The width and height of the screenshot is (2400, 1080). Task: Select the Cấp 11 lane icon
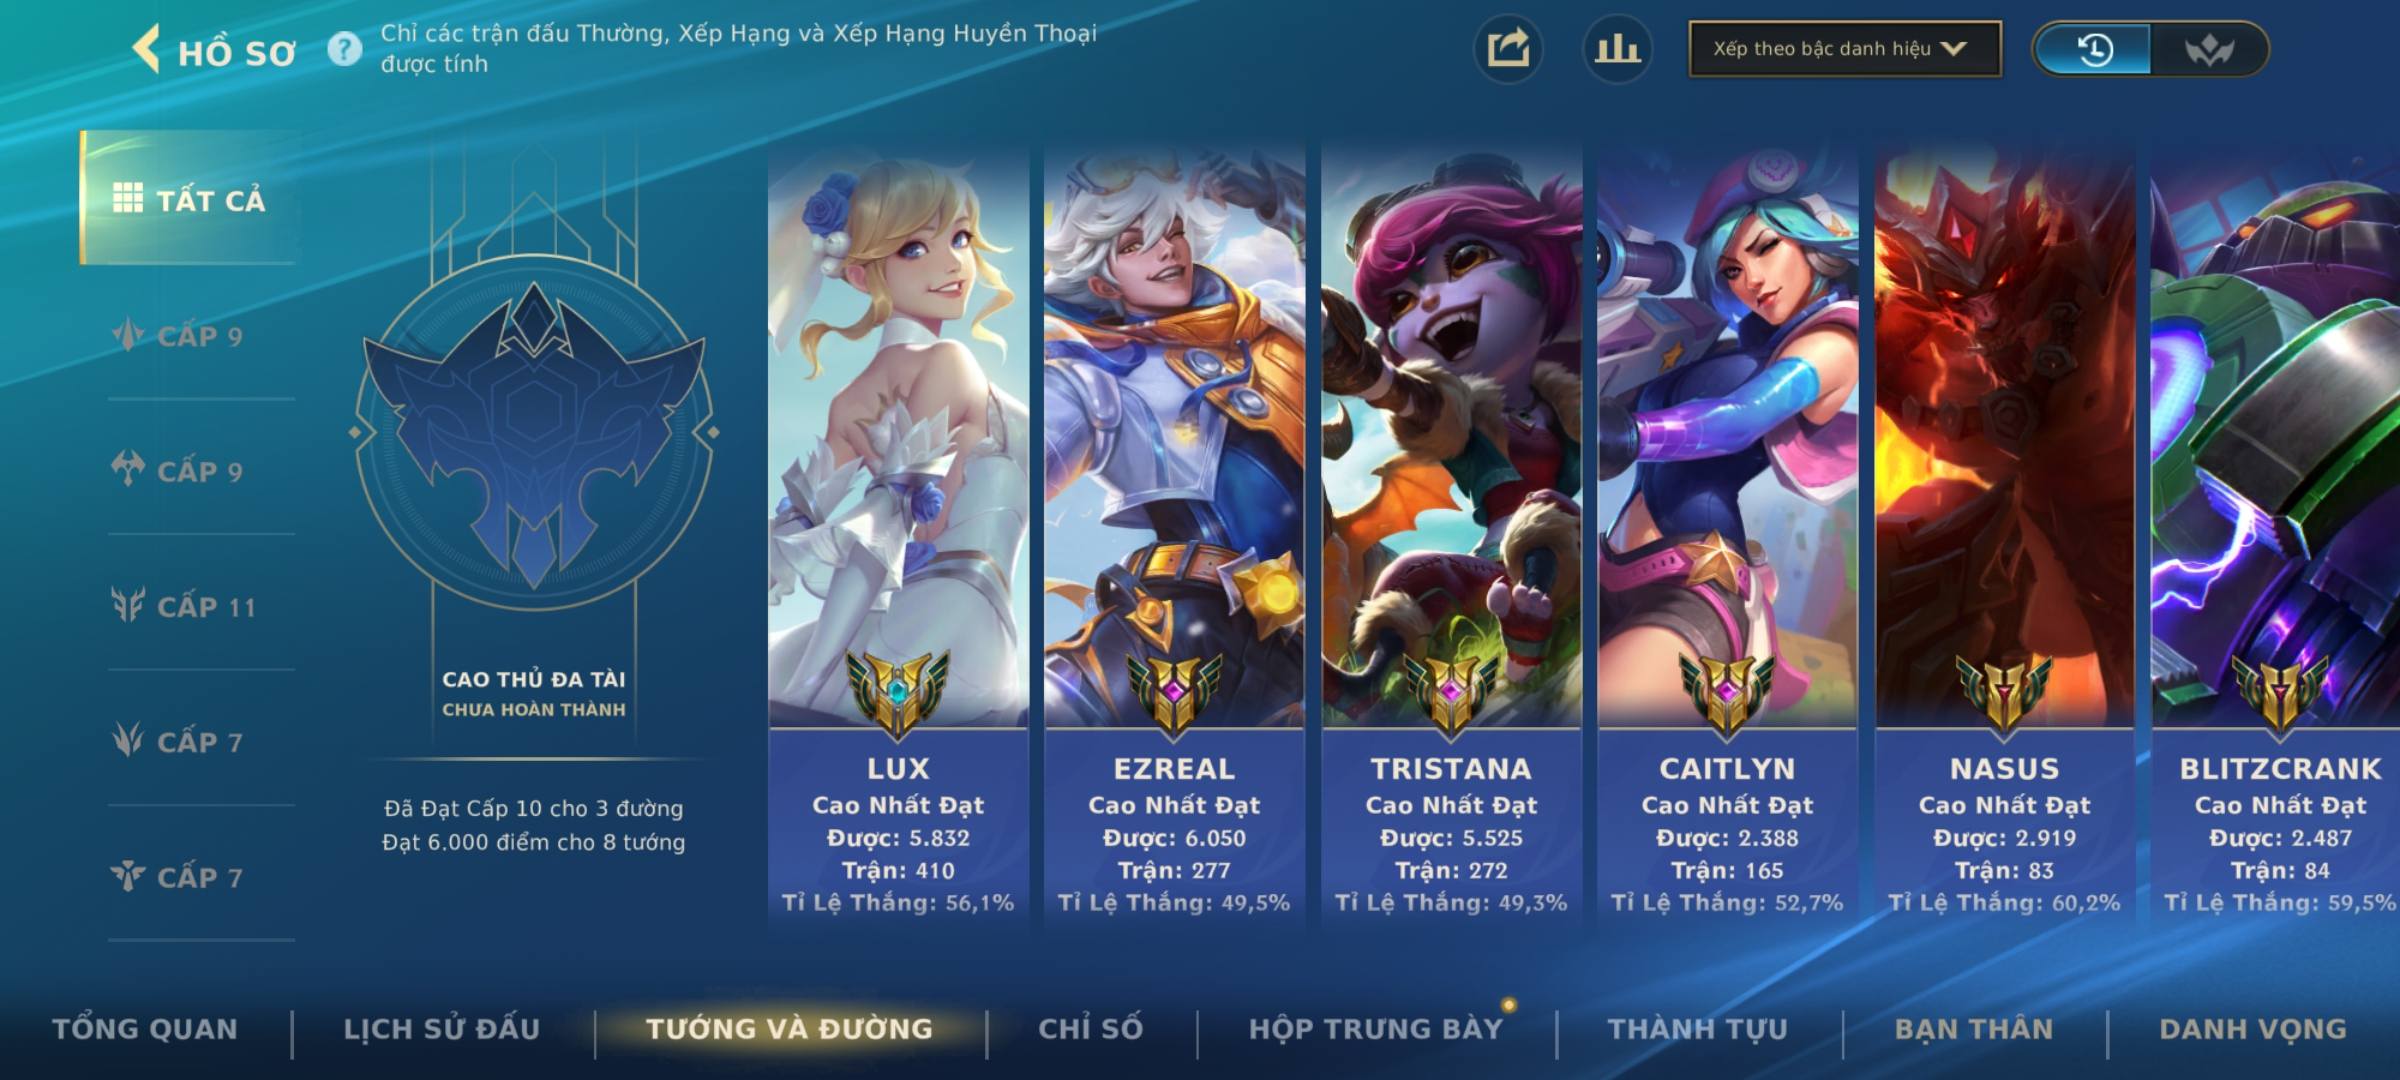pyautogui.click(x=128, y=605)
